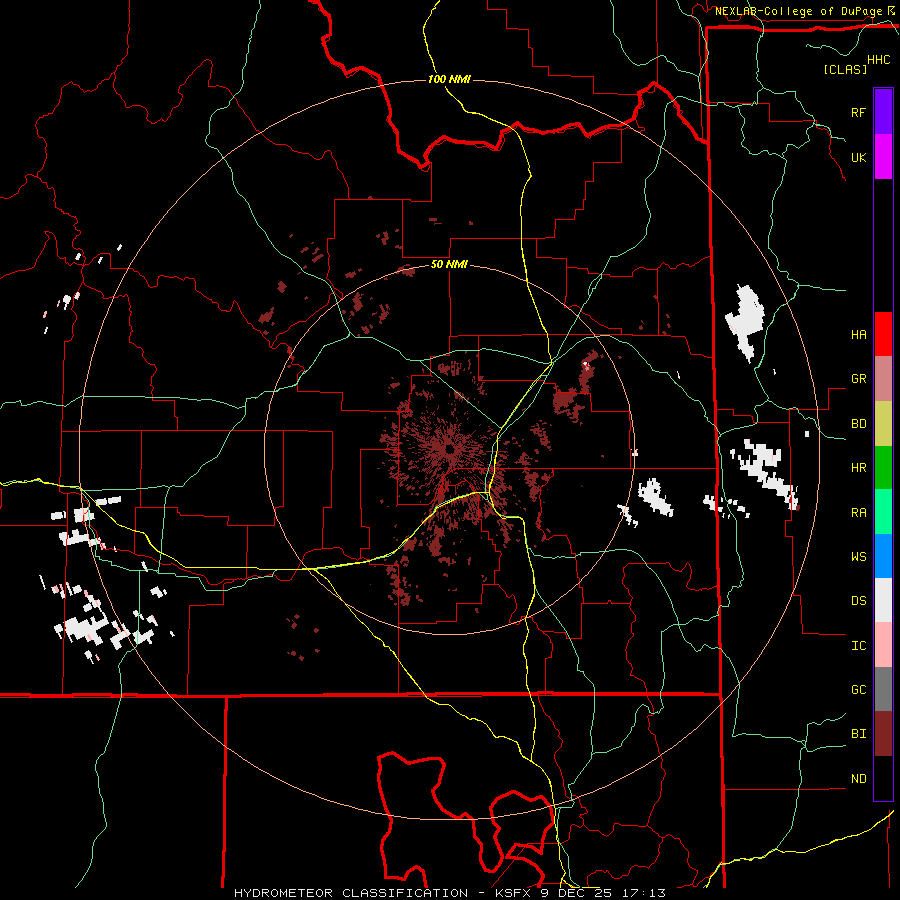900x900 pixels.
Task: Click the GC legend label
Action: tap(858, 689)
